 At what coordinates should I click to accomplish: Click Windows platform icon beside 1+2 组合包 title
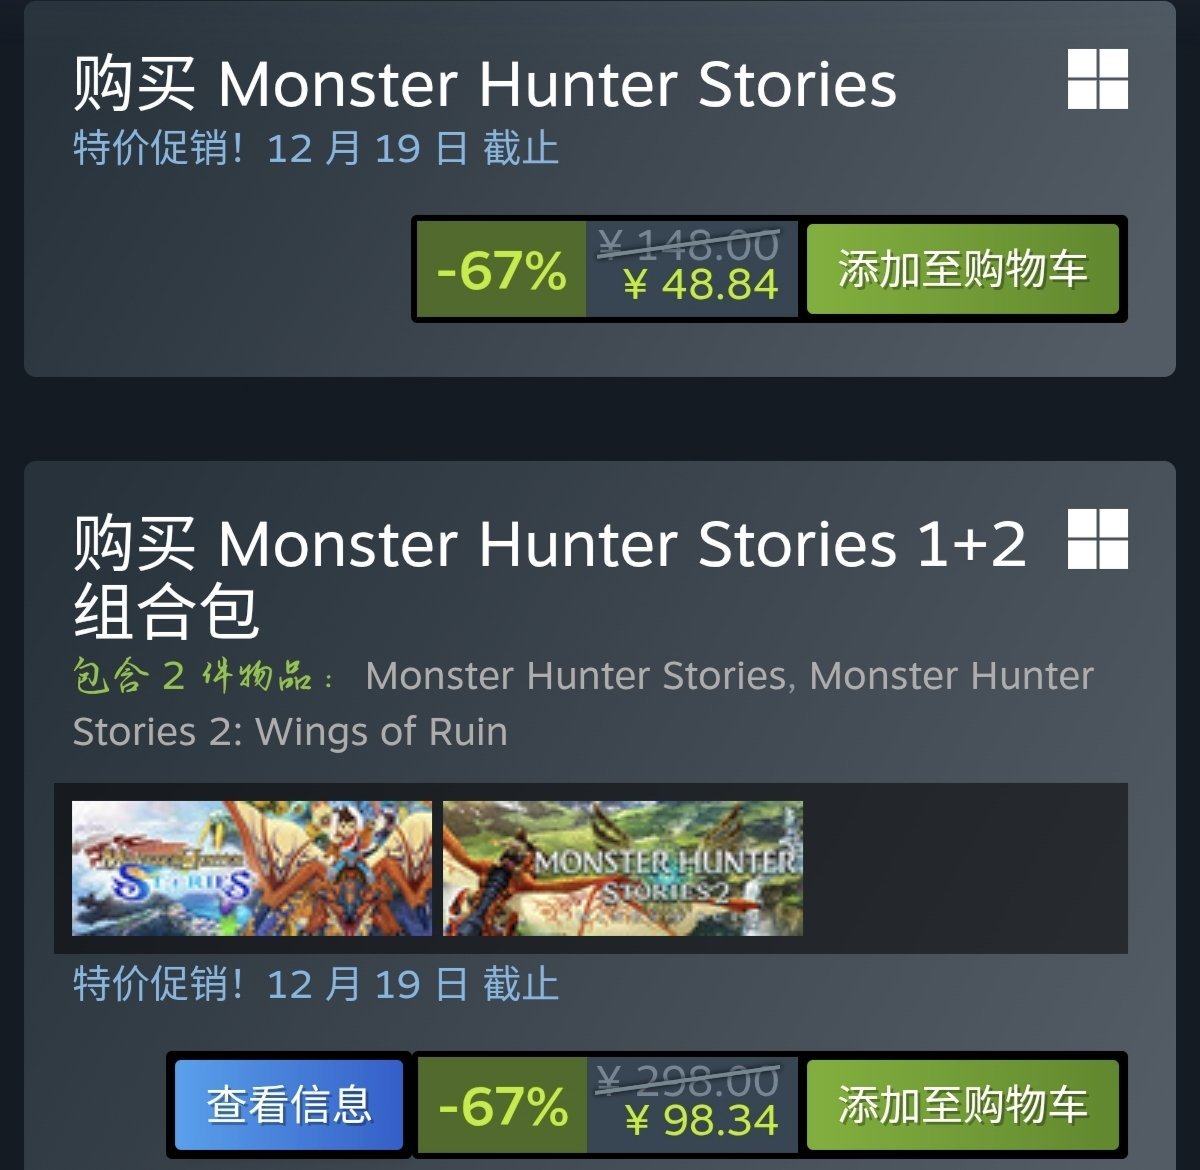(1097, 538)
